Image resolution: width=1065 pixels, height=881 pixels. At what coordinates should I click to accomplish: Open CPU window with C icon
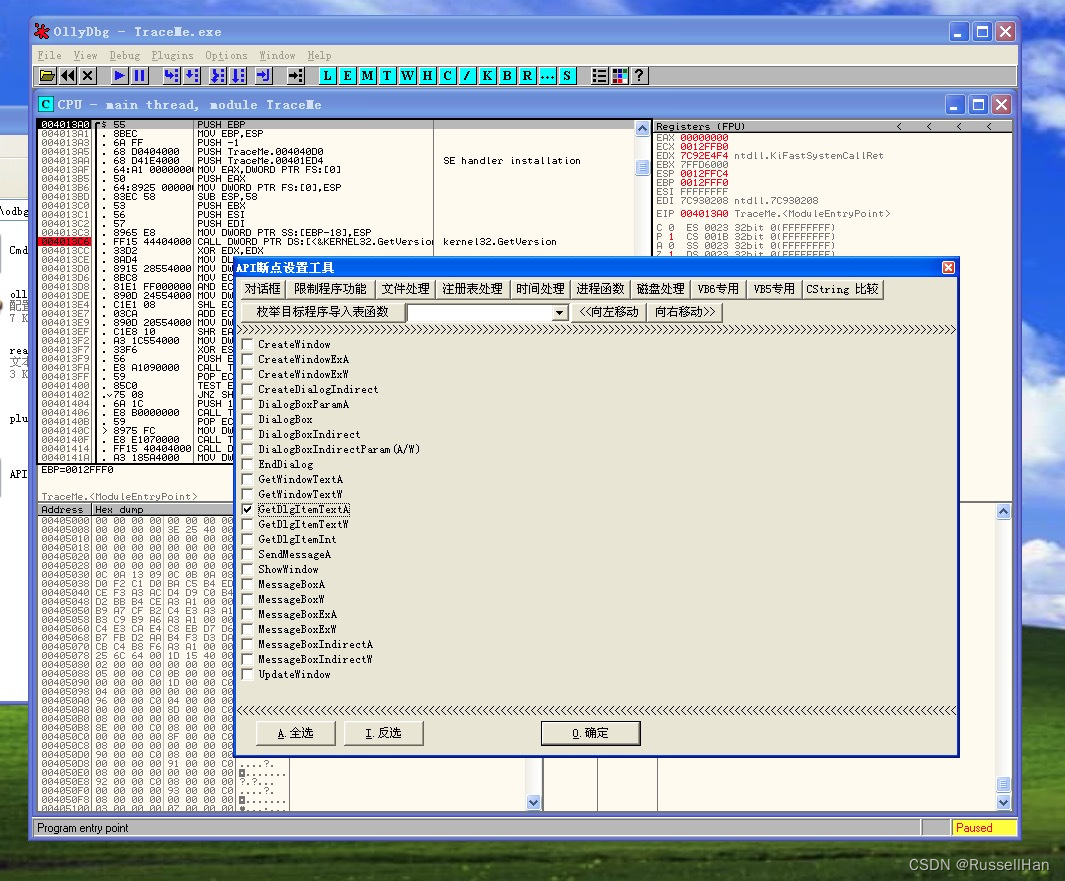pos(447,76)
